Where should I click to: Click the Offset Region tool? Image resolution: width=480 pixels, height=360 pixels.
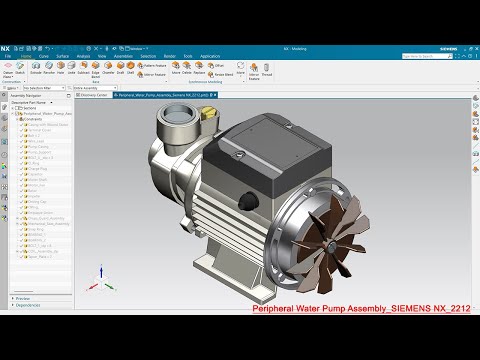(x=216, y=66)
